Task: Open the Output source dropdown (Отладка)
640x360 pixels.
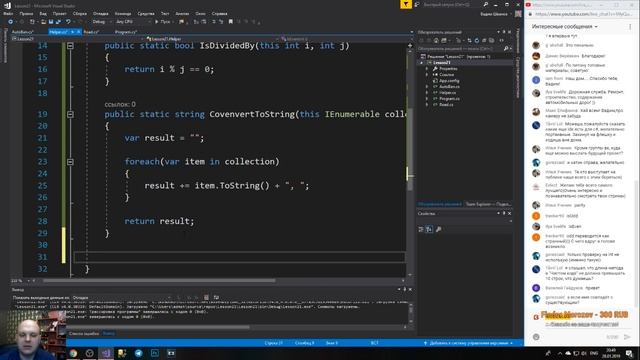Action: [122, 298]
